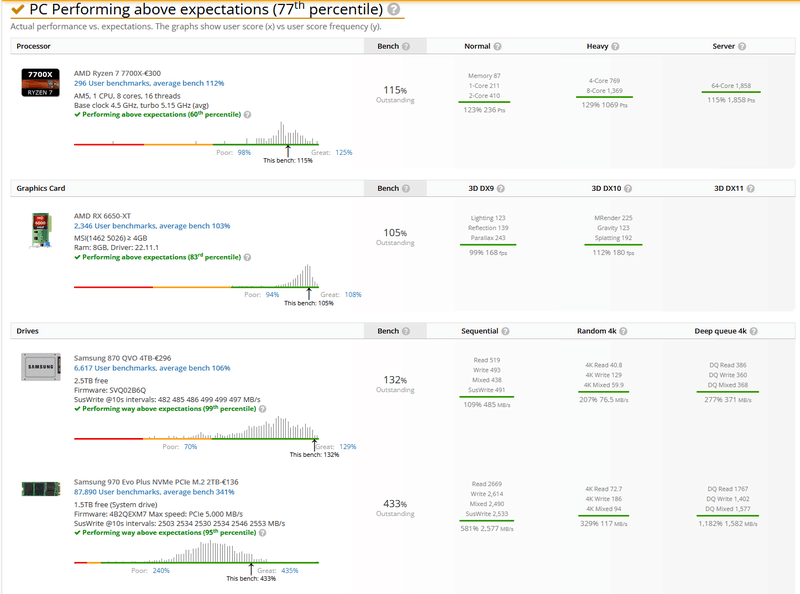This screenshot has width=800, height=594.
Task: Click the Ryzen 7 7700X processor thumbnail
Action: pos(40,83)
